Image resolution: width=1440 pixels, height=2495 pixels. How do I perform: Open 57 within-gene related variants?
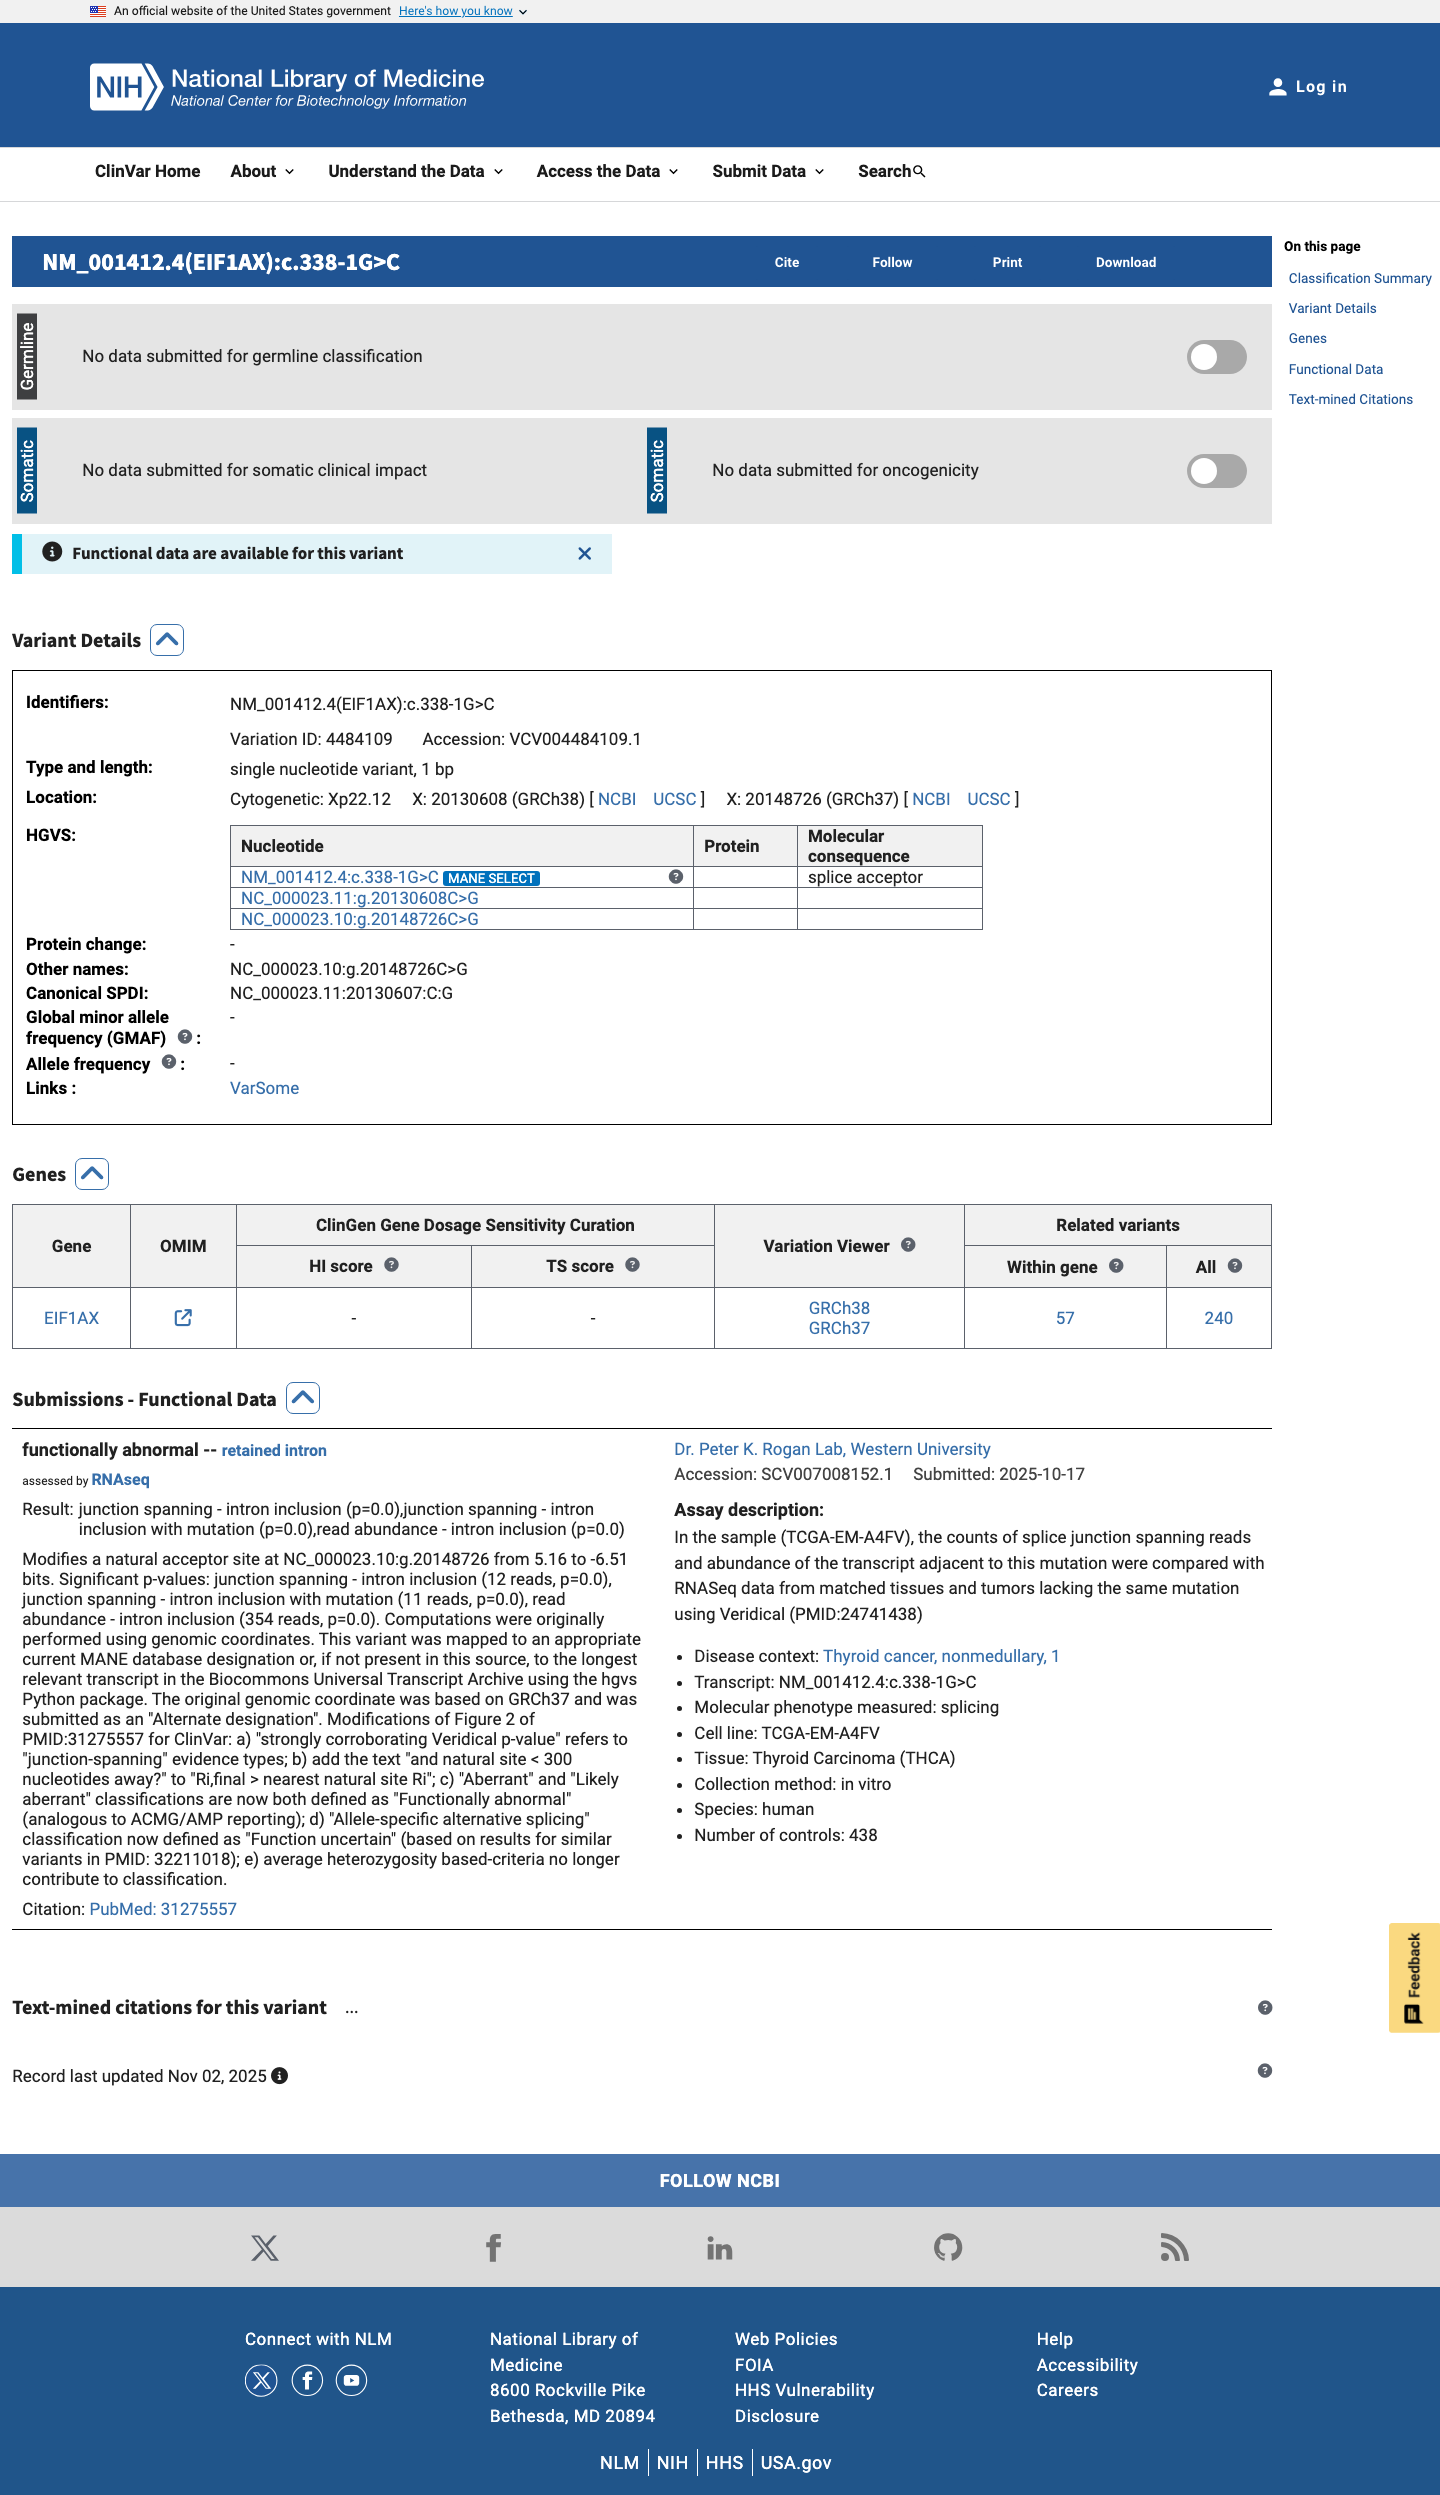coord(1065,1318)
